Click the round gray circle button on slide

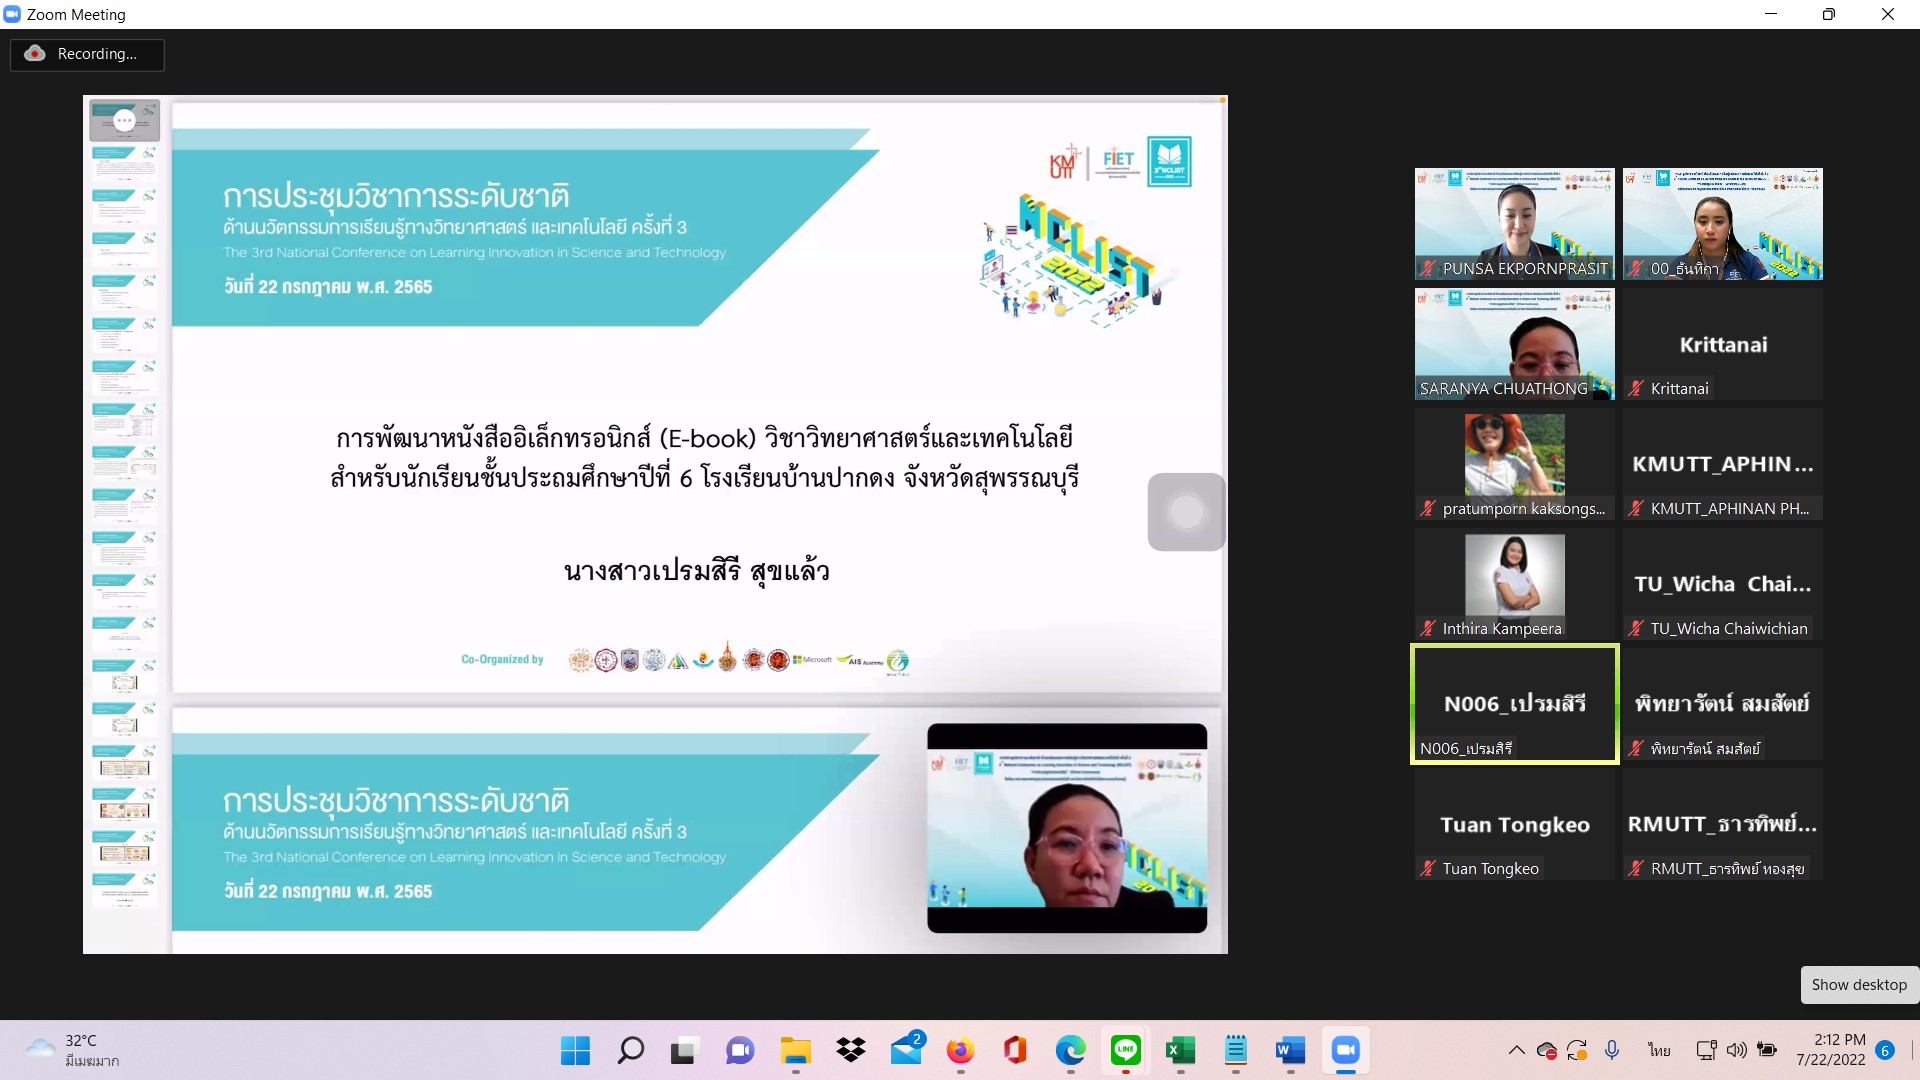click(x=1186, y=512)
